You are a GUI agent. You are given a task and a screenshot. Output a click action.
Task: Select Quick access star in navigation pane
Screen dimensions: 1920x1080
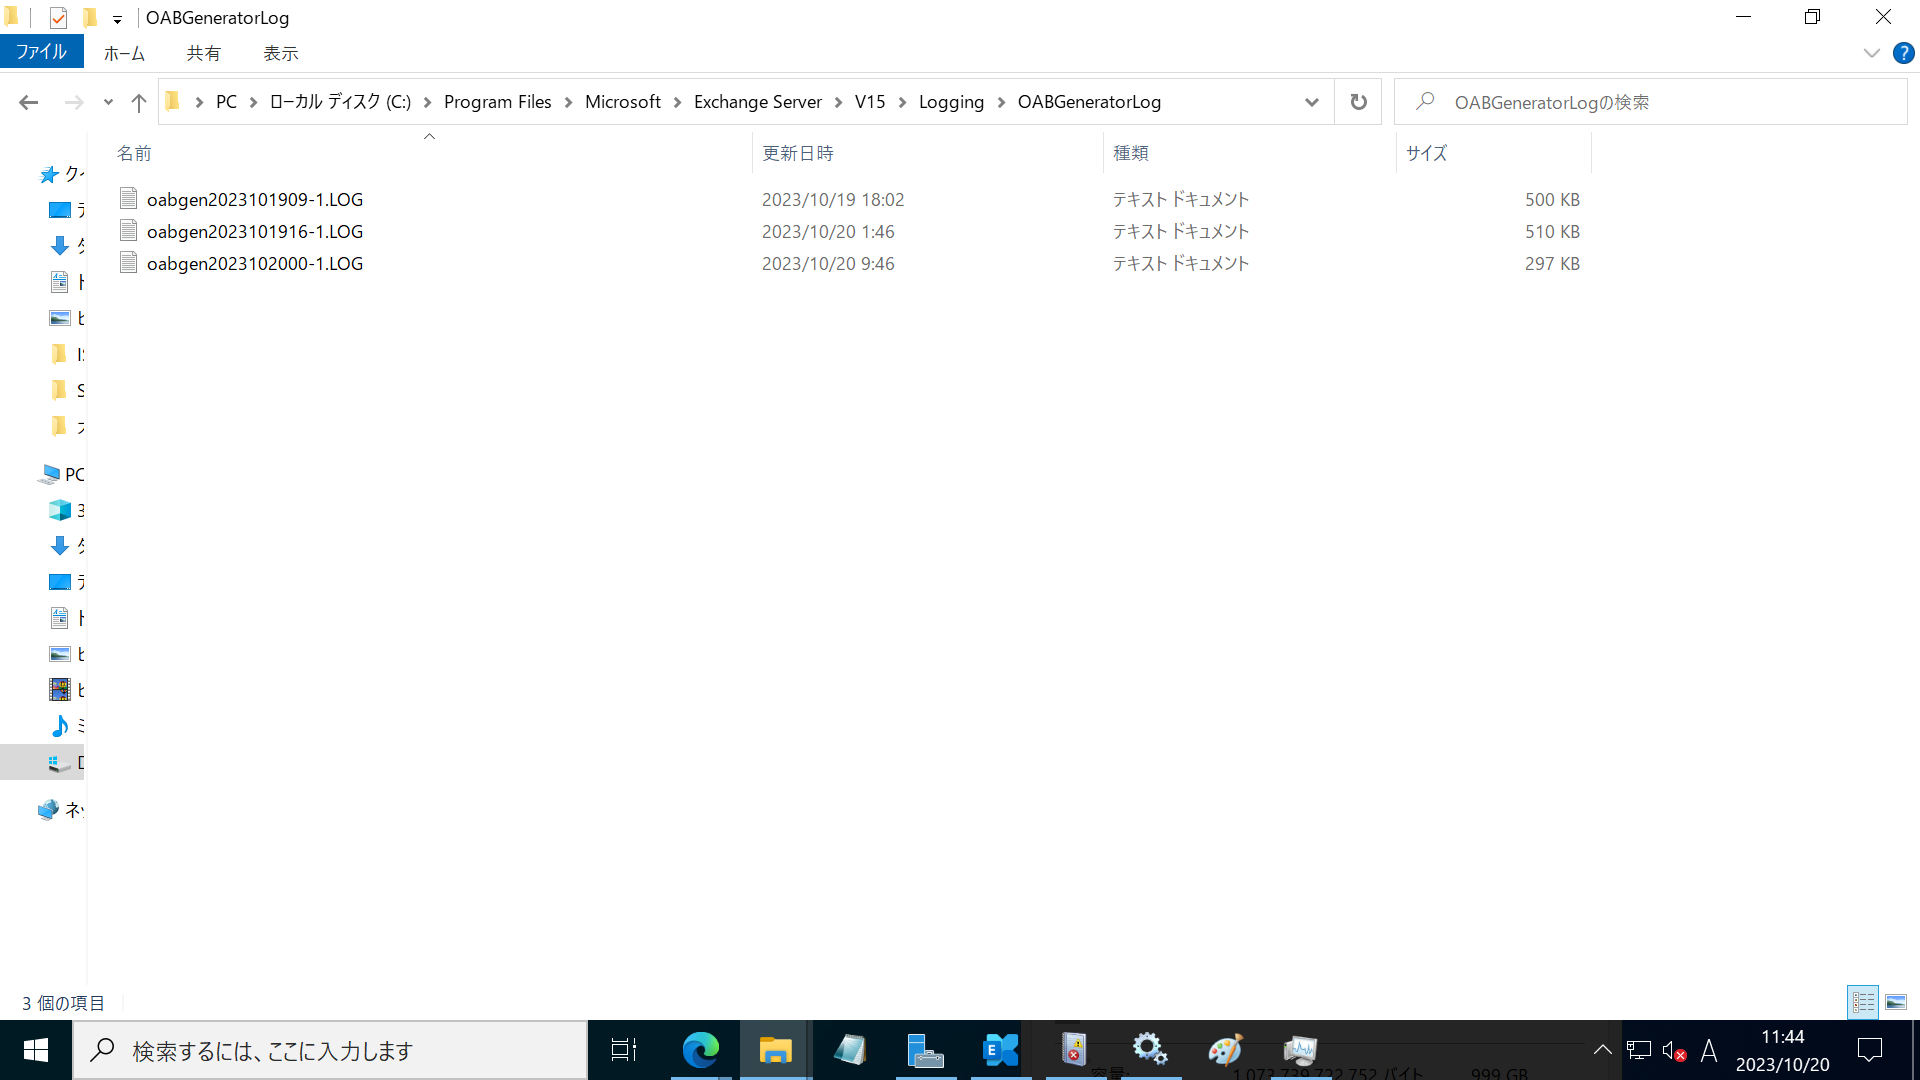point(49,175)
